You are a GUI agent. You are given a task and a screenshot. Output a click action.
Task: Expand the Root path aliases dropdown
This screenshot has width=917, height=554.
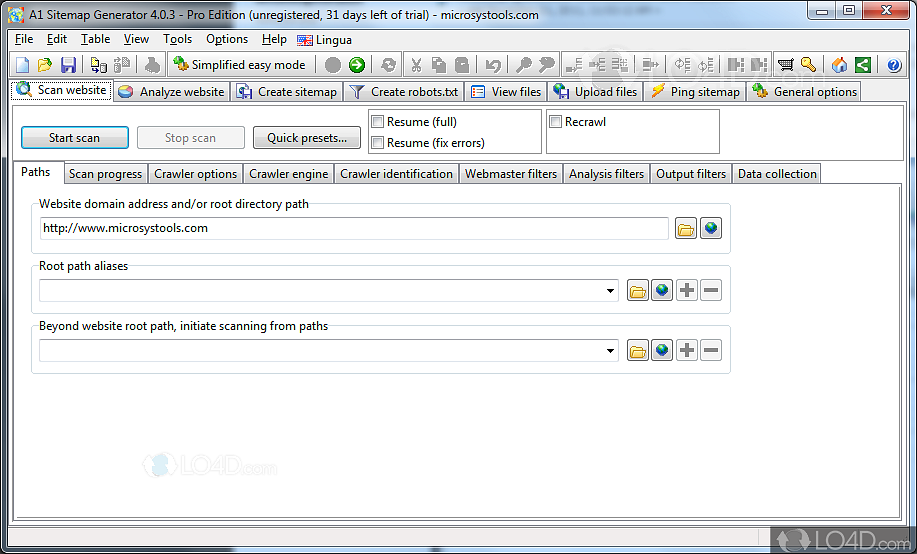(x=610, y=291)
